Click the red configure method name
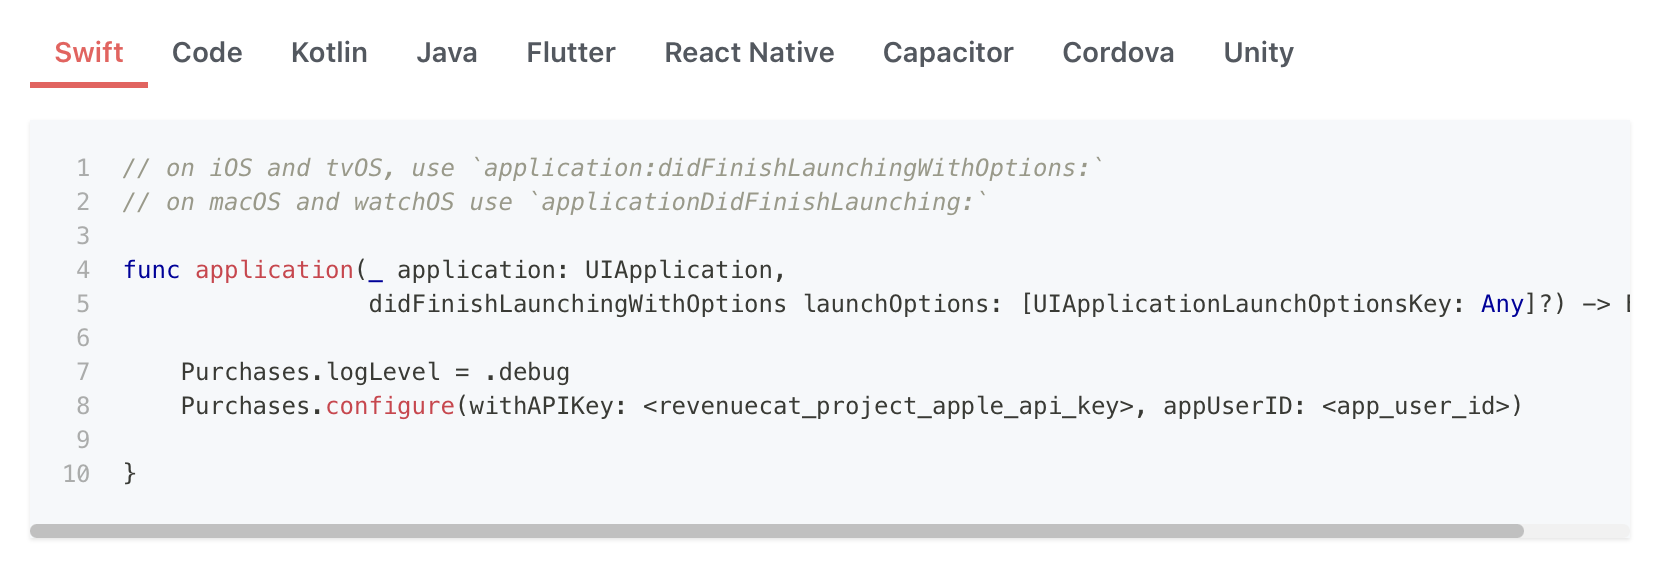1656x578 pixels. click(x=390, y=406)
